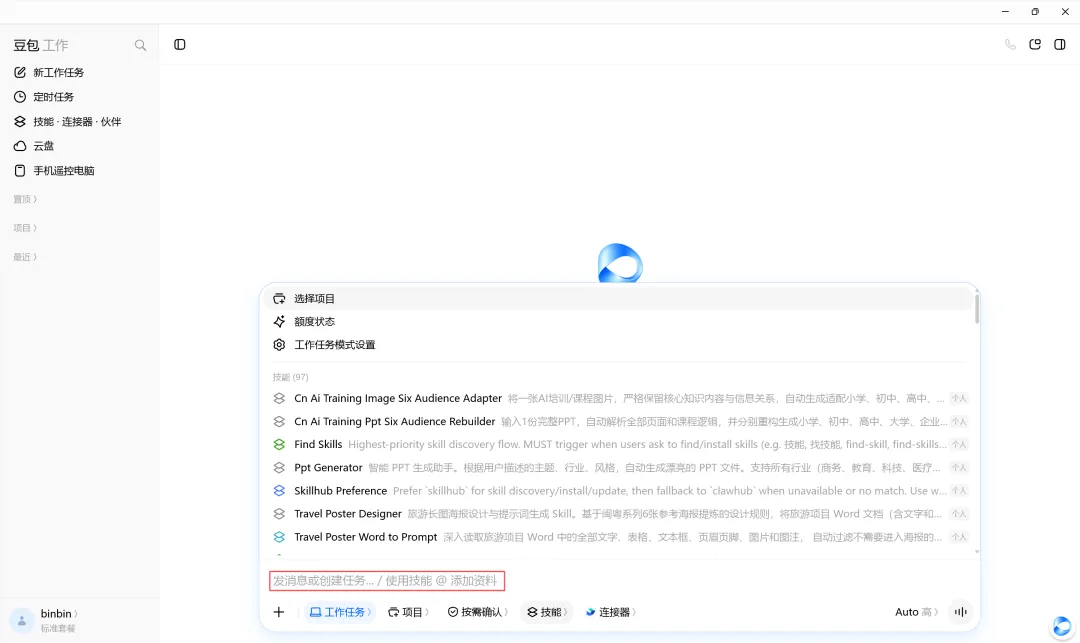Expand the 置顶 section
This screenshot has height=643, width=1080.
[x=25, y=199]
